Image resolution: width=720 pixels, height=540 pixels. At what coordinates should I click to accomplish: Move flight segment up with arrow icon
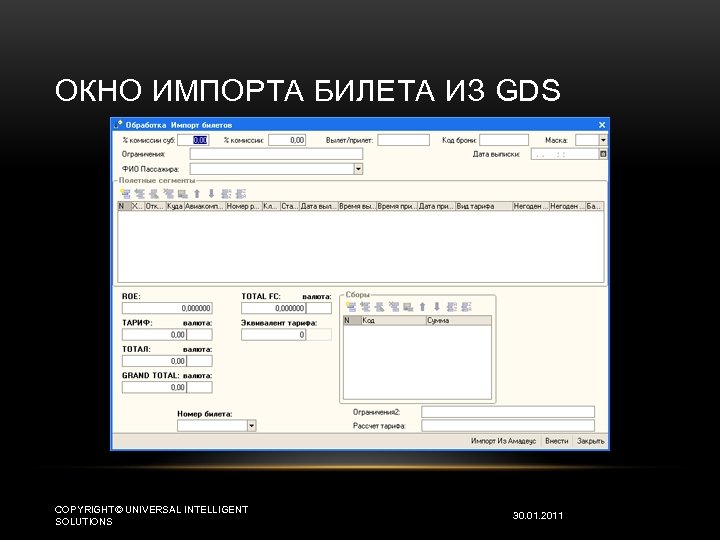[x=197, y=194]
